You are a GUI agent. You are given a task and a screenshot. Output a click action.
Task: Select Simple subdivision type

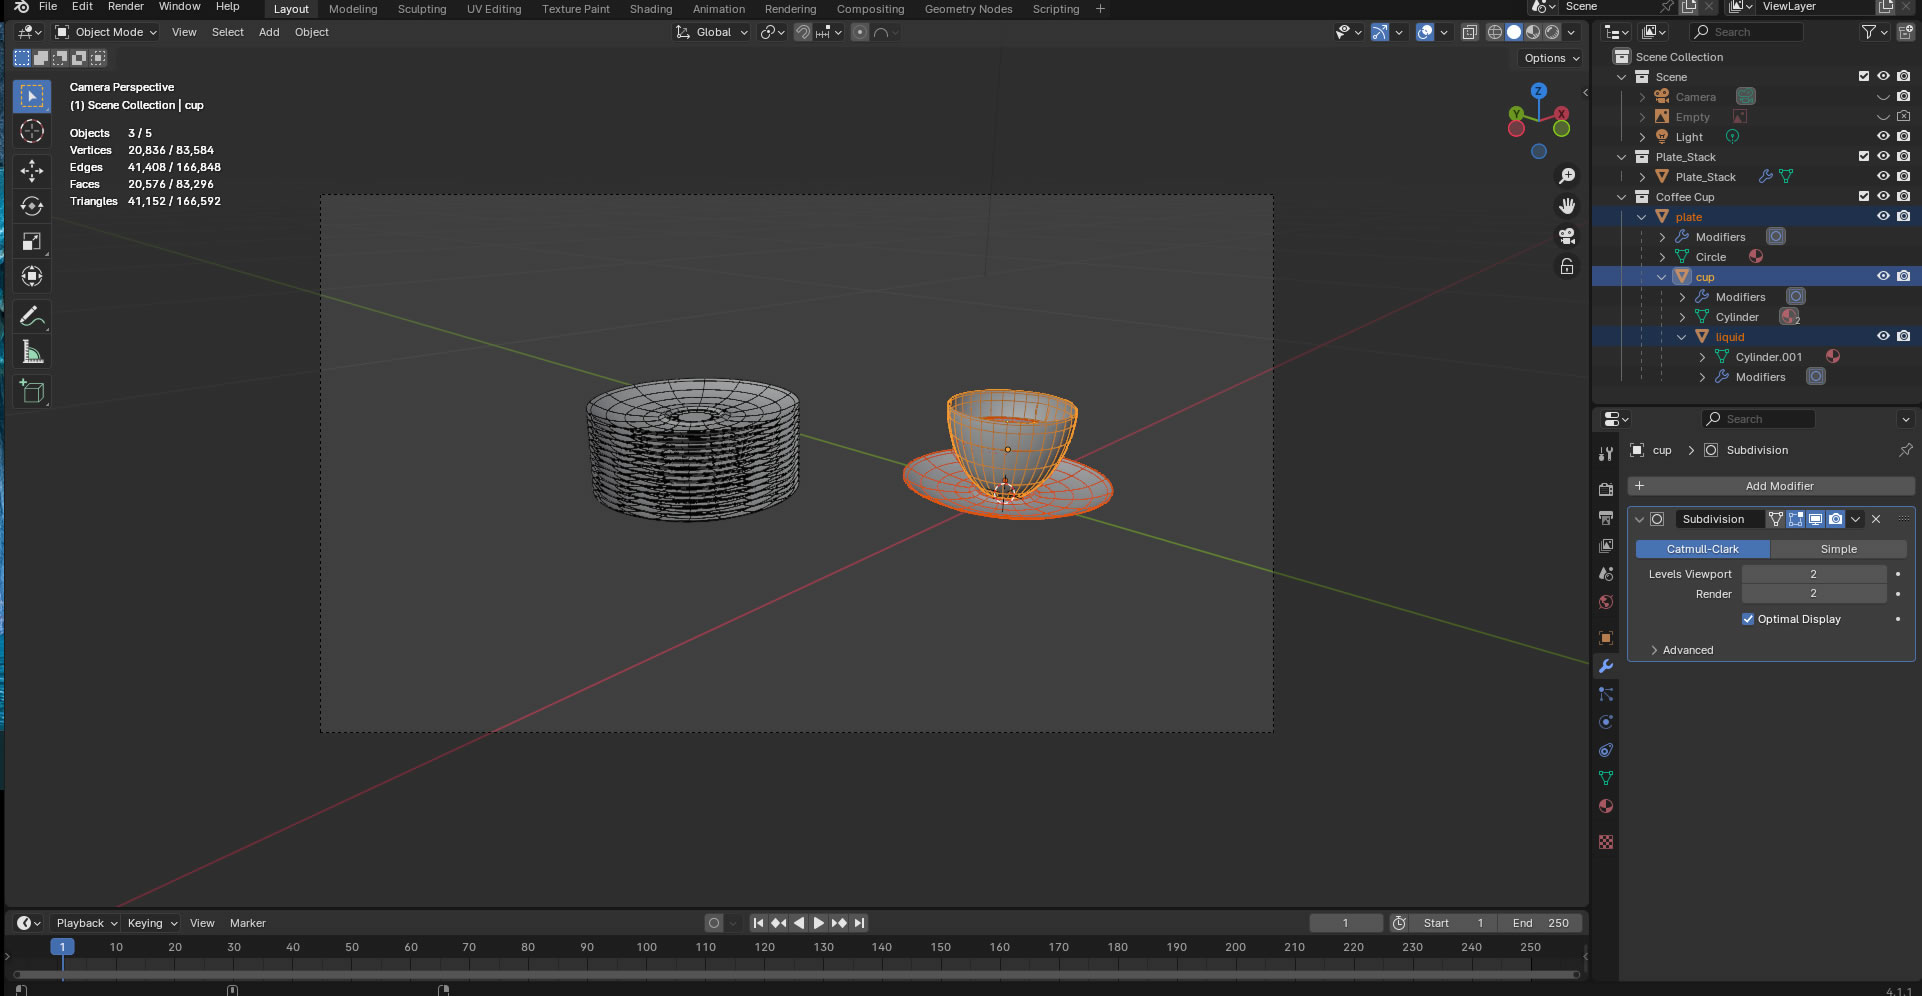point(1838,549)
